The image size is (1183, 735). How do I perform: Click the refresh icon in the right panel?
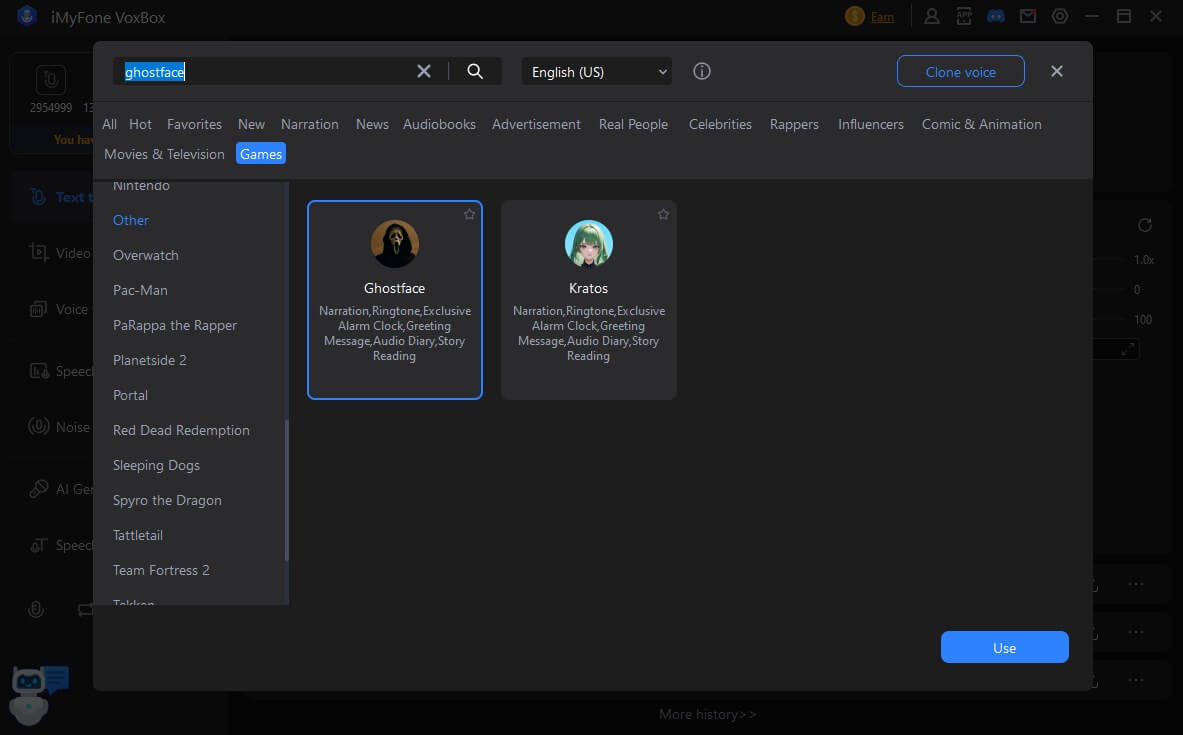pos(1145,225)
